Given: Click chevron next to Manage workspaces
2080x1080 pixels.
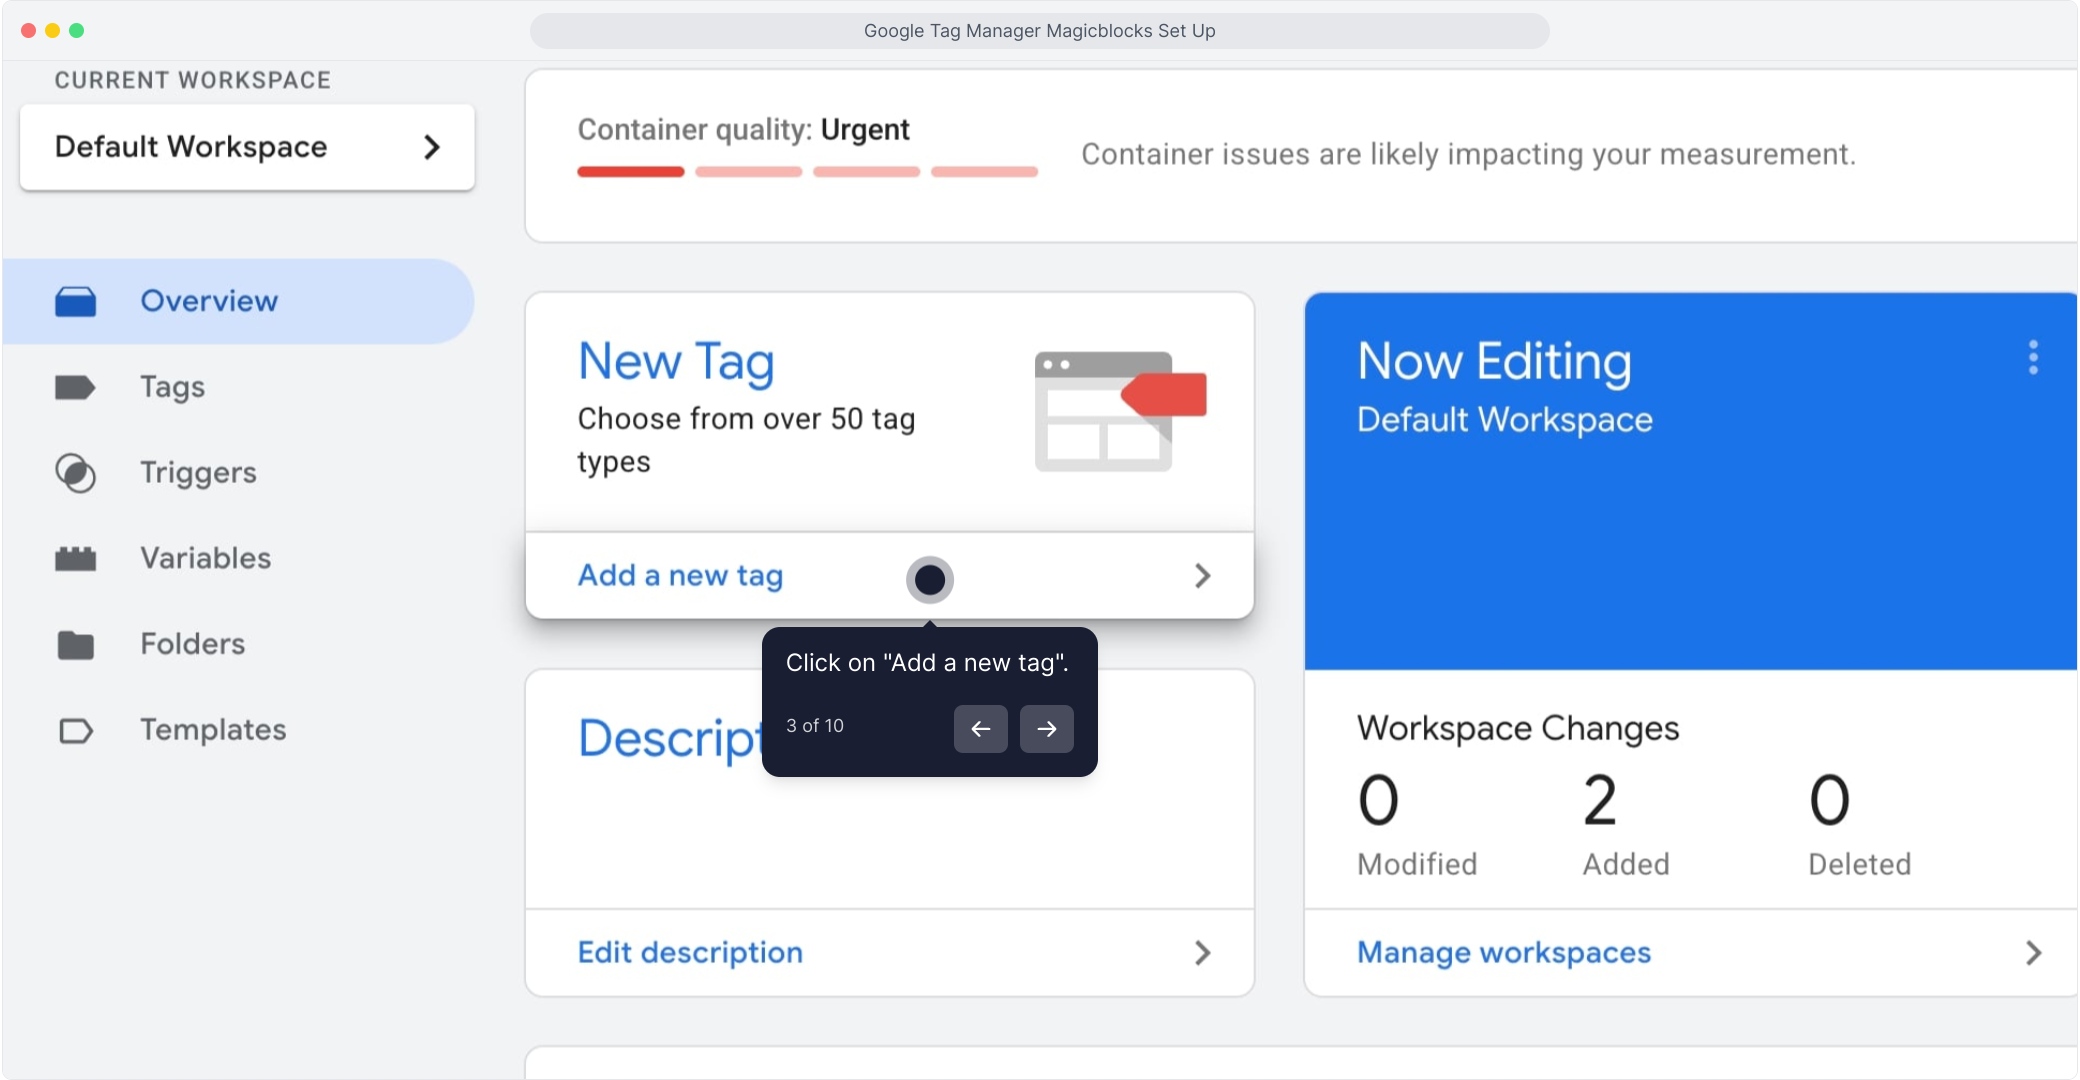Looking at the screenshot, I should point(2033,953).
